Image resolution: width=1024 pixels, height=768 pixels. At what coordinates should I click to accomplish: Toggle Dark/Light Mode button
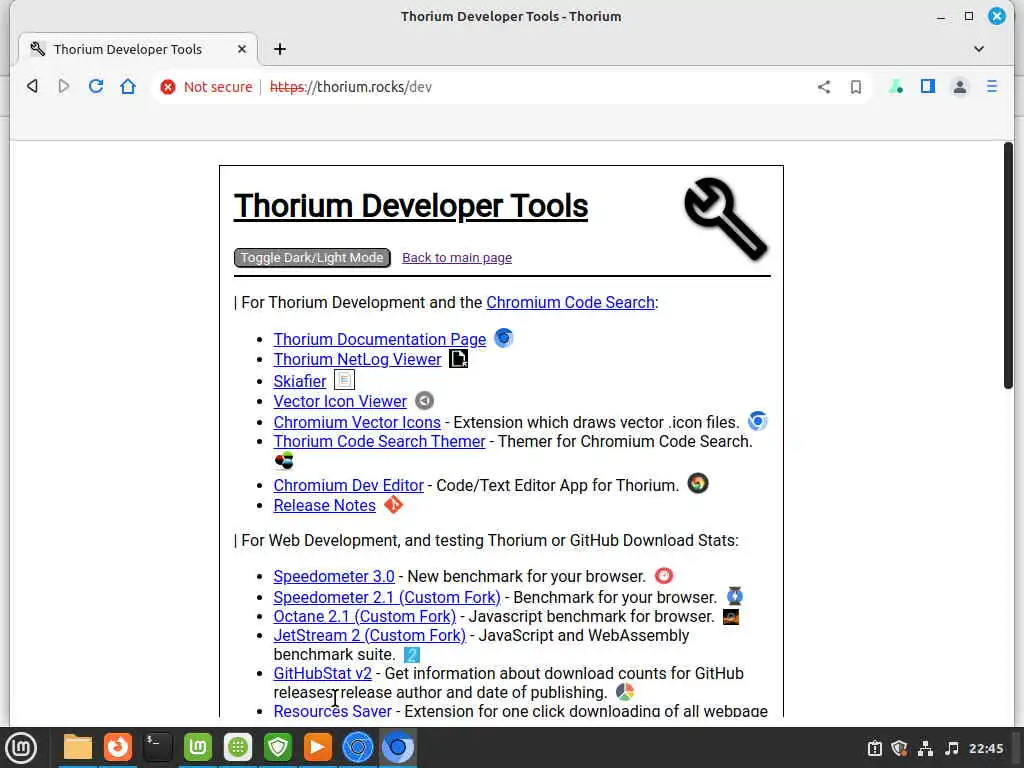click(x=312, y=257)
